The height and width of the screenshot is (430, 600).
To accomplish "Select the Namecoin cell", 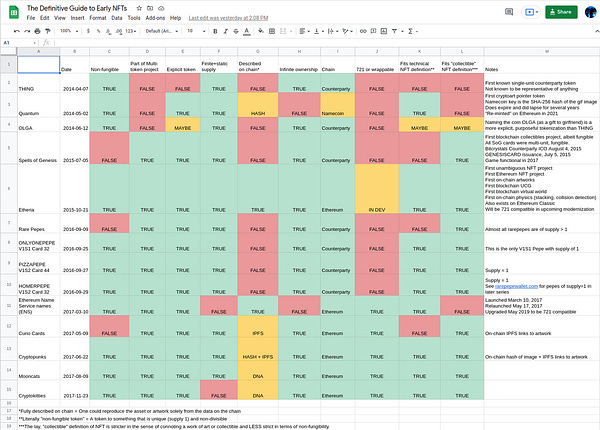I will click(338, 105).
